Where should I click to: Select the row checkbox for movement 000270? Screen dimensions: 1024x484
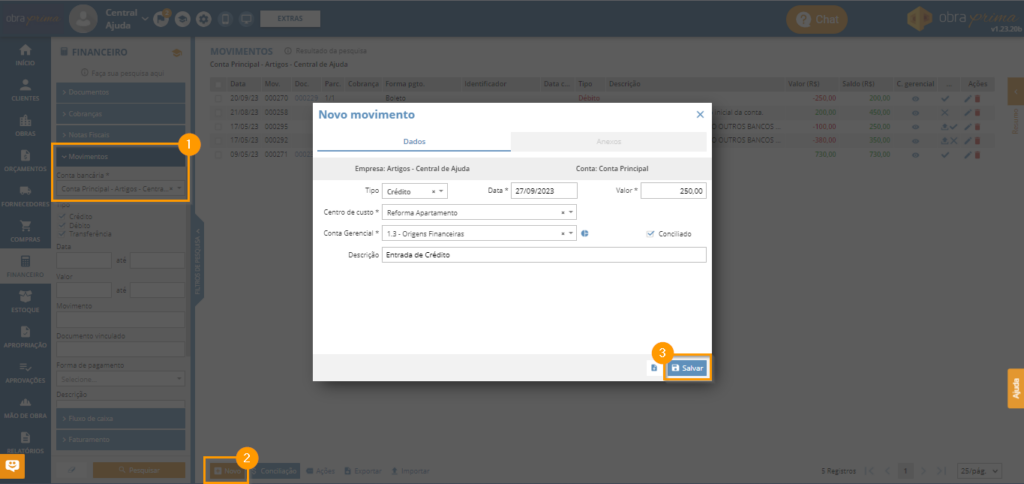(x=218, y=99)
